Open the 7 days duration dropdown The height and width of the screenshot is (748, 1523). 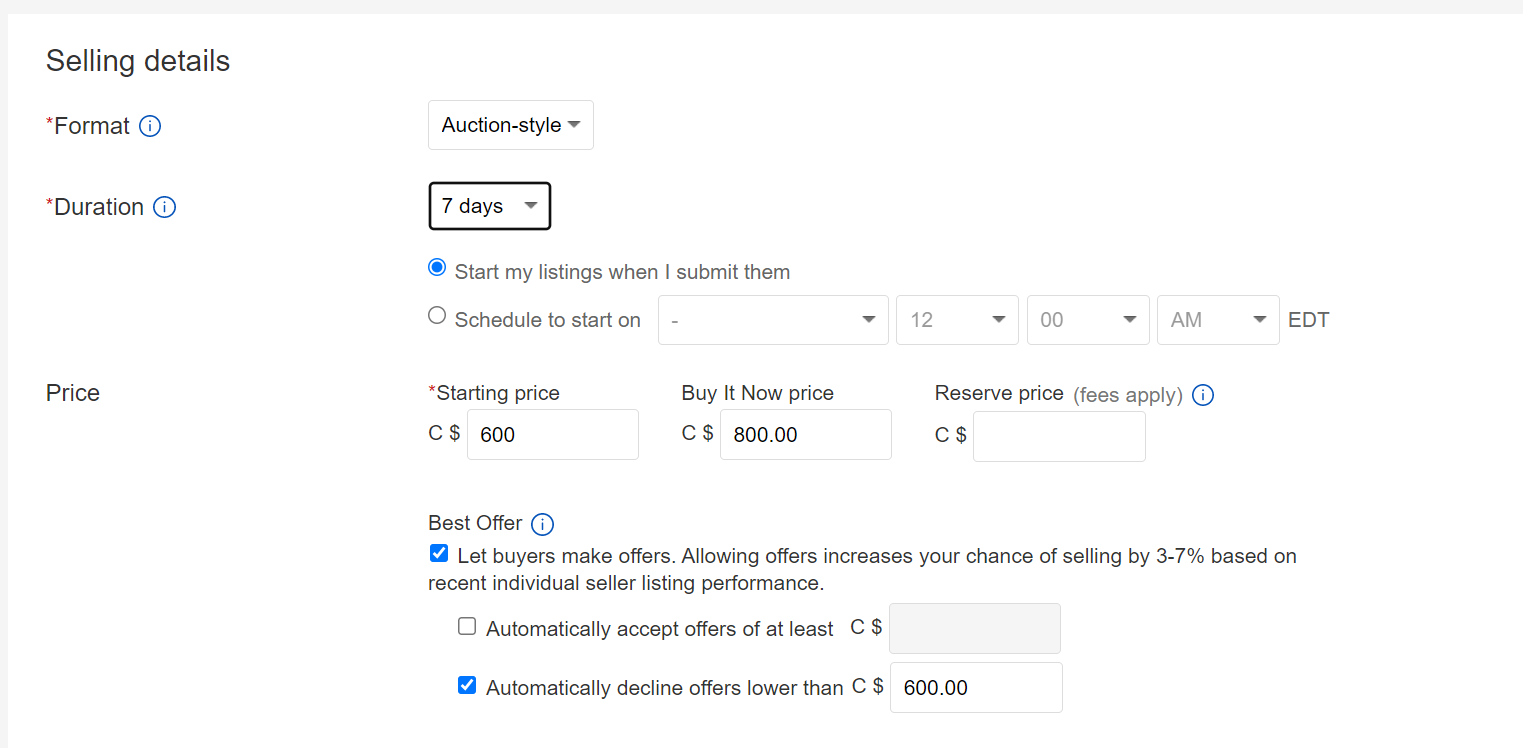click(490, 206)
